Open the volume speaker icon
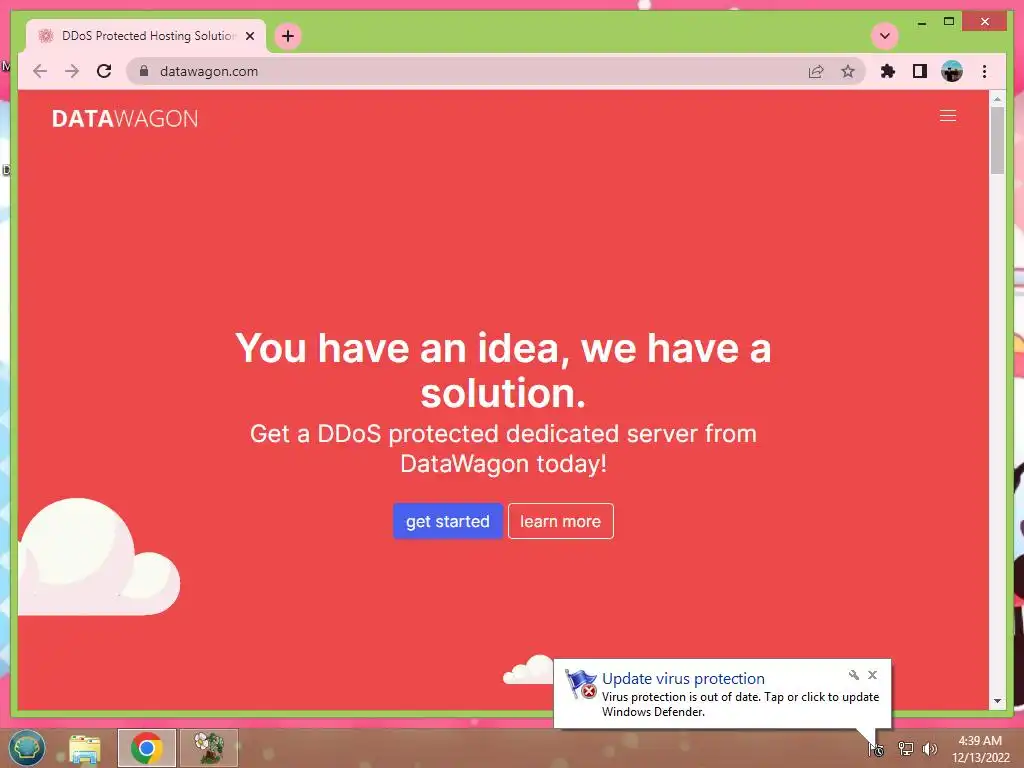This screenshot has width=1024, height=768. click(x=930, y=749)
